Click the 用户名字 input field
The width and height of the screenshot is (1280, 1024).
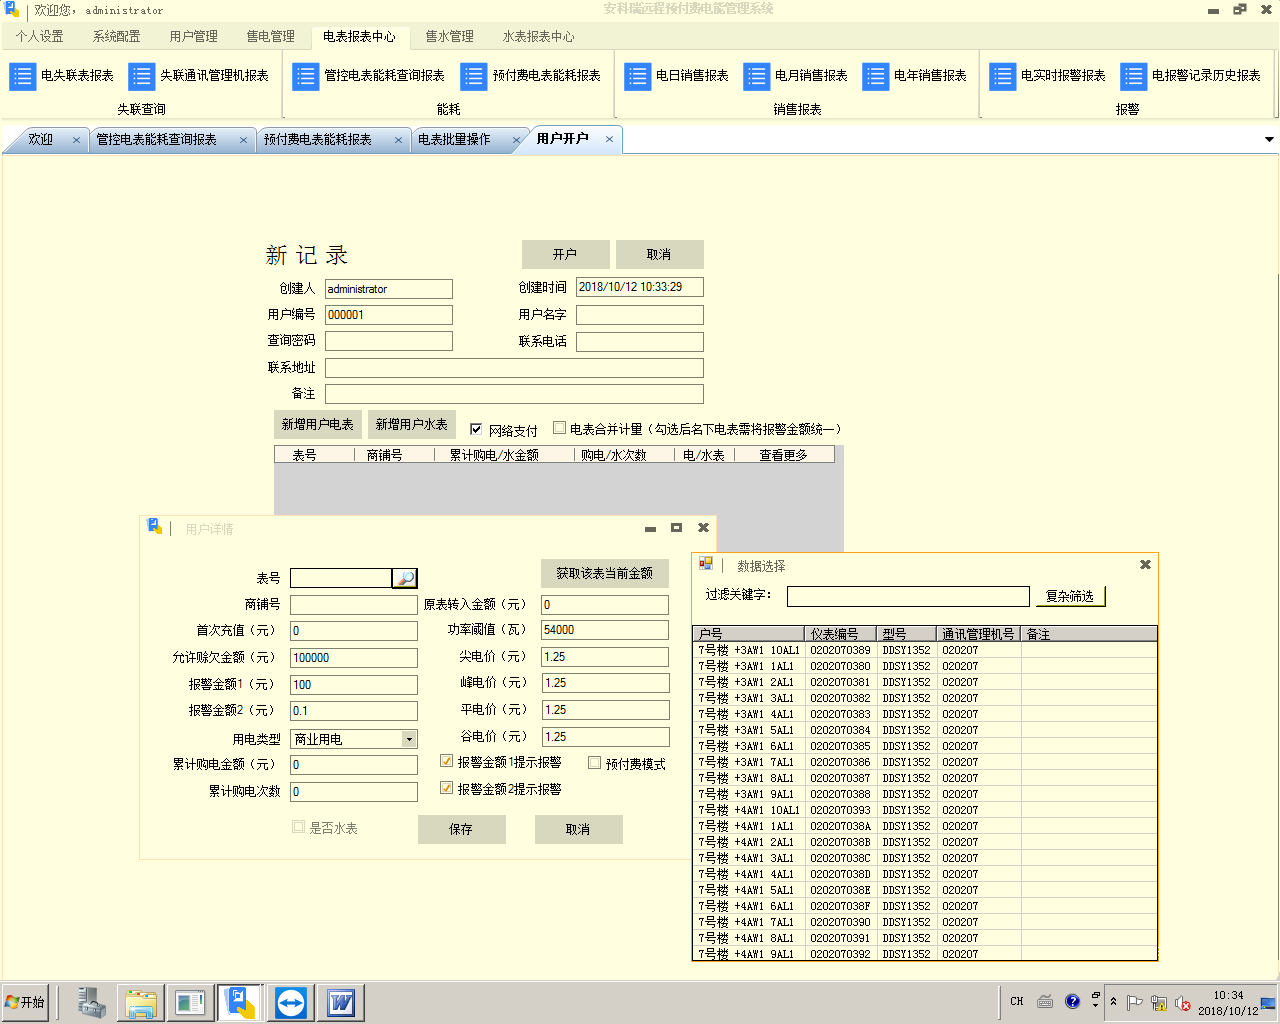coord(640,315)
